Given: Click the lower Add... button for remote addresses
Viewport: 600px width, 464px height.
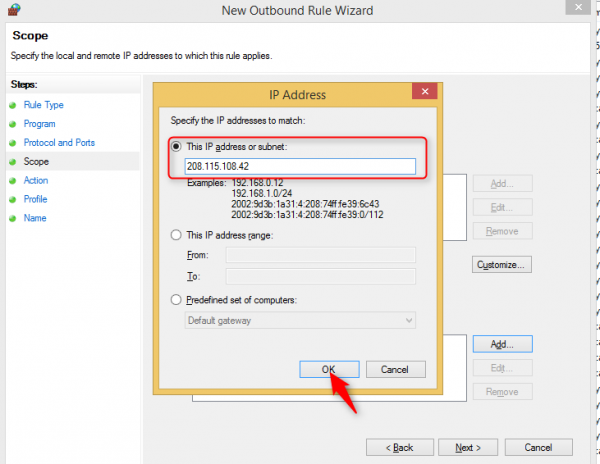Looking at the screenshot, I should pyautogui.click(x=502, y=344).
